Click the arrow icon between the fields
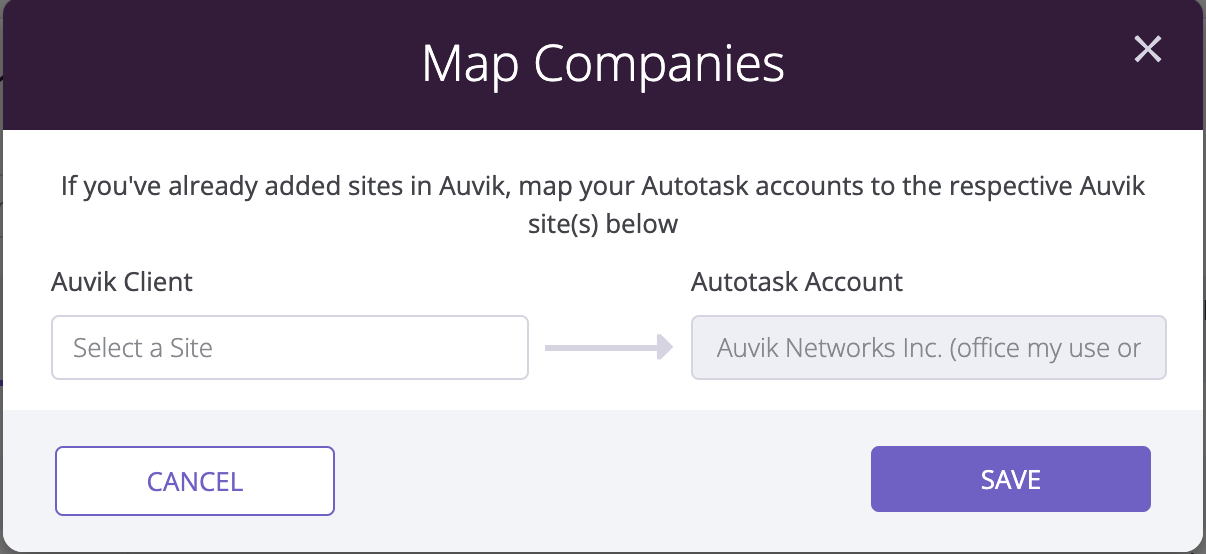This screenshot has height=554, width=1206. click(x=609, y=348)
